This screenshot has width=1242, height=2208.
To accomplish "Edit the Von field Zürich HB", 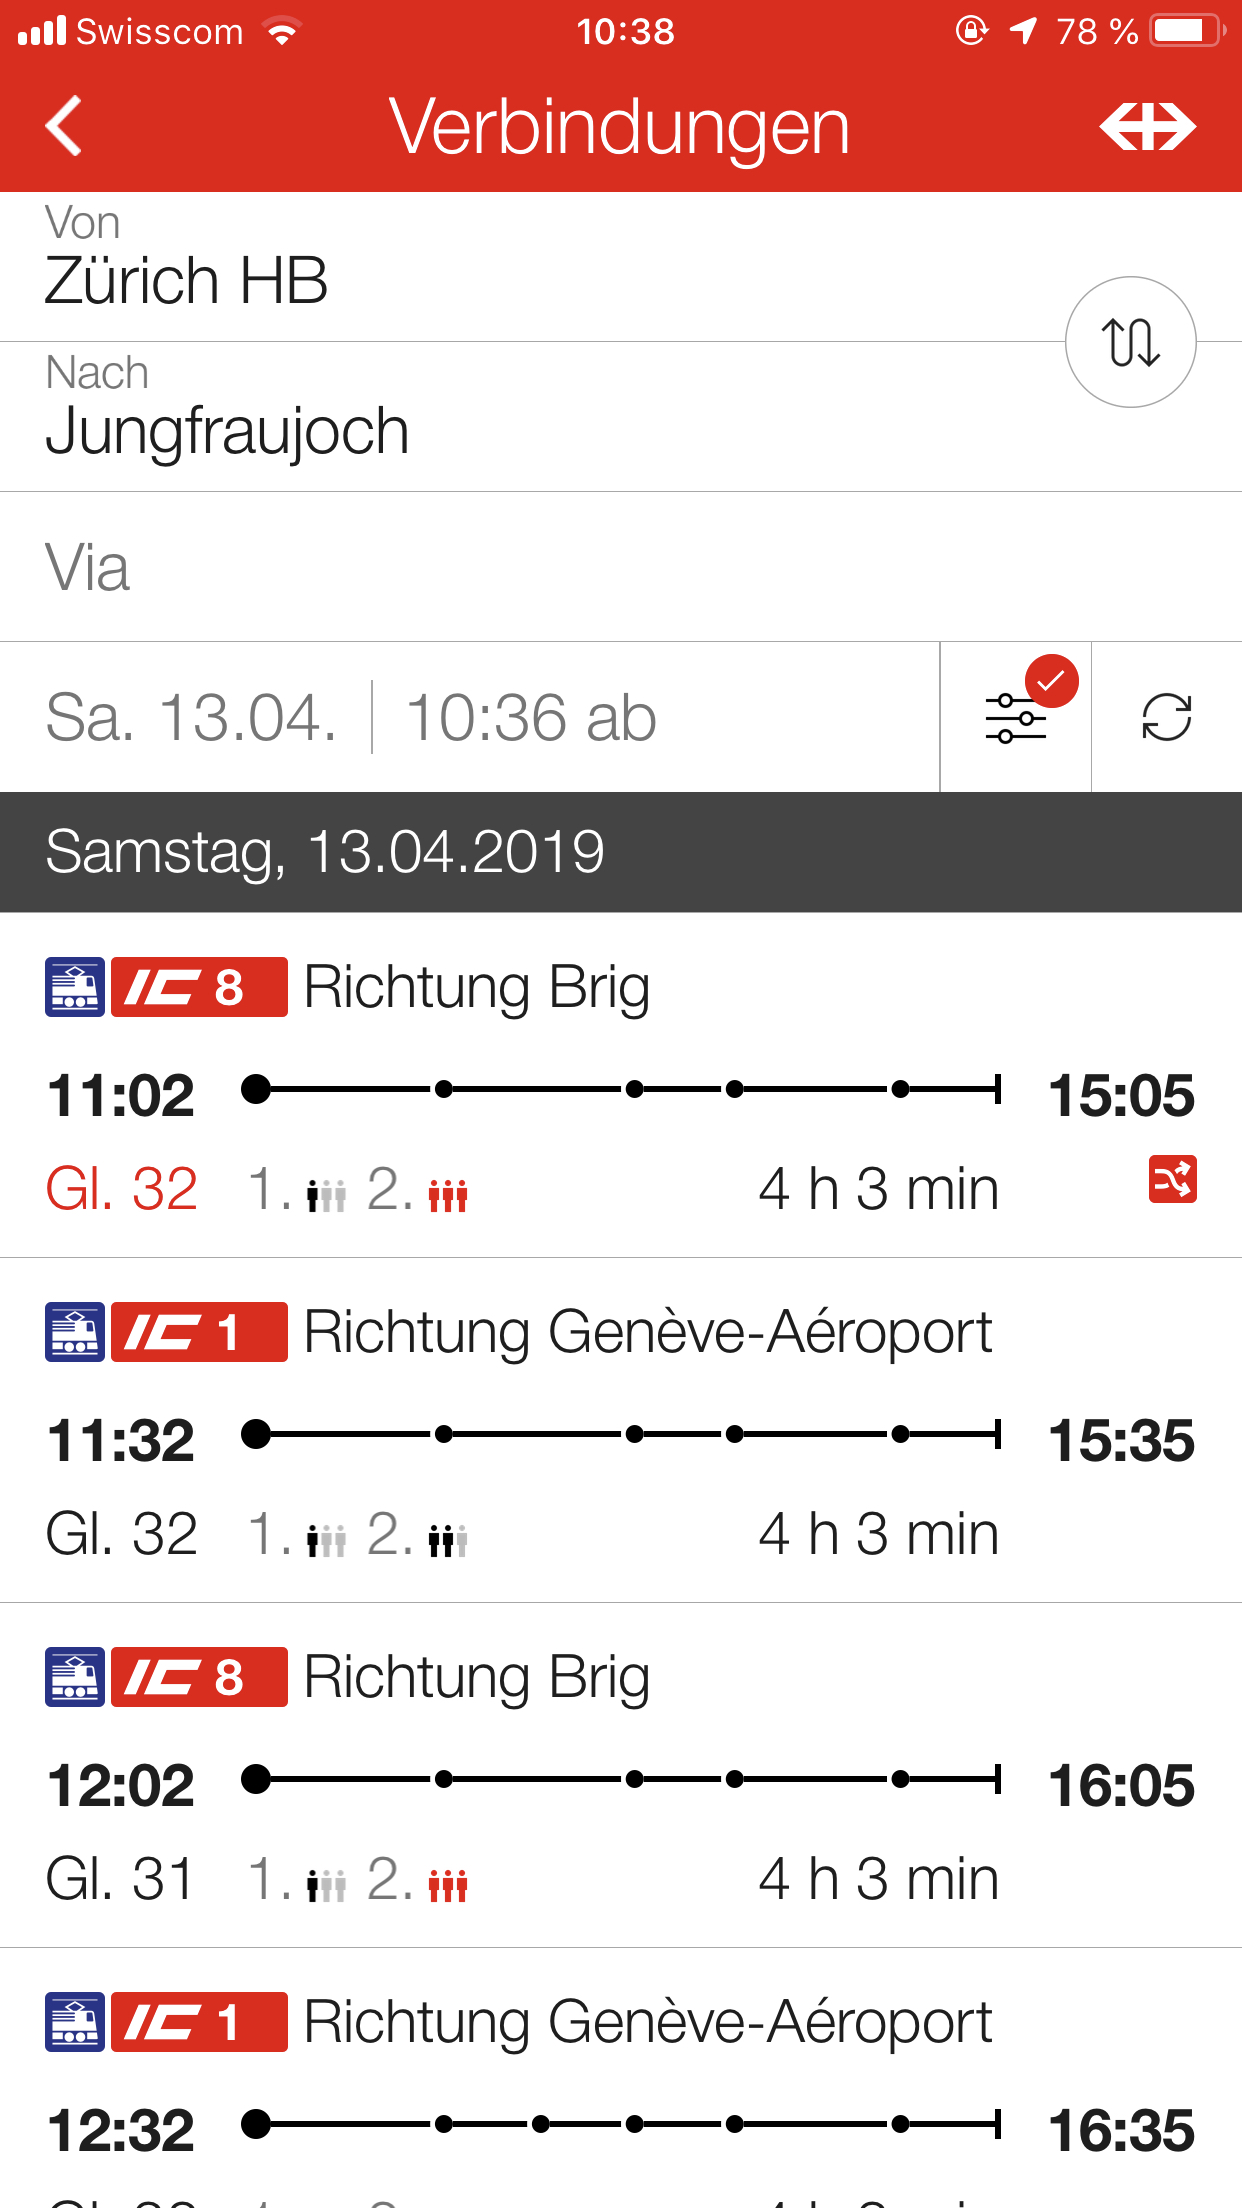I will coord(500,268).
